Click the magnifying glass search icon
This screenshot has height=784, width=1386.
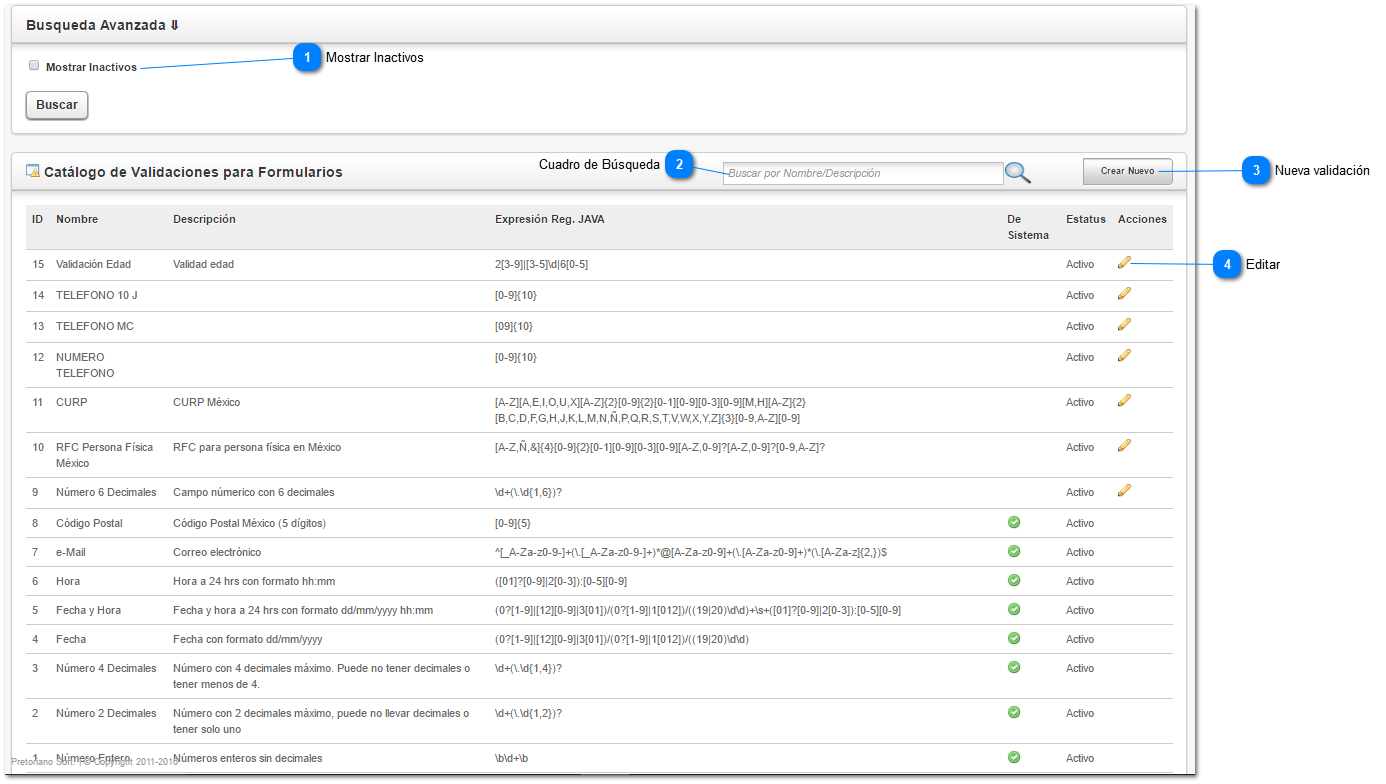tap(1018, 173)
